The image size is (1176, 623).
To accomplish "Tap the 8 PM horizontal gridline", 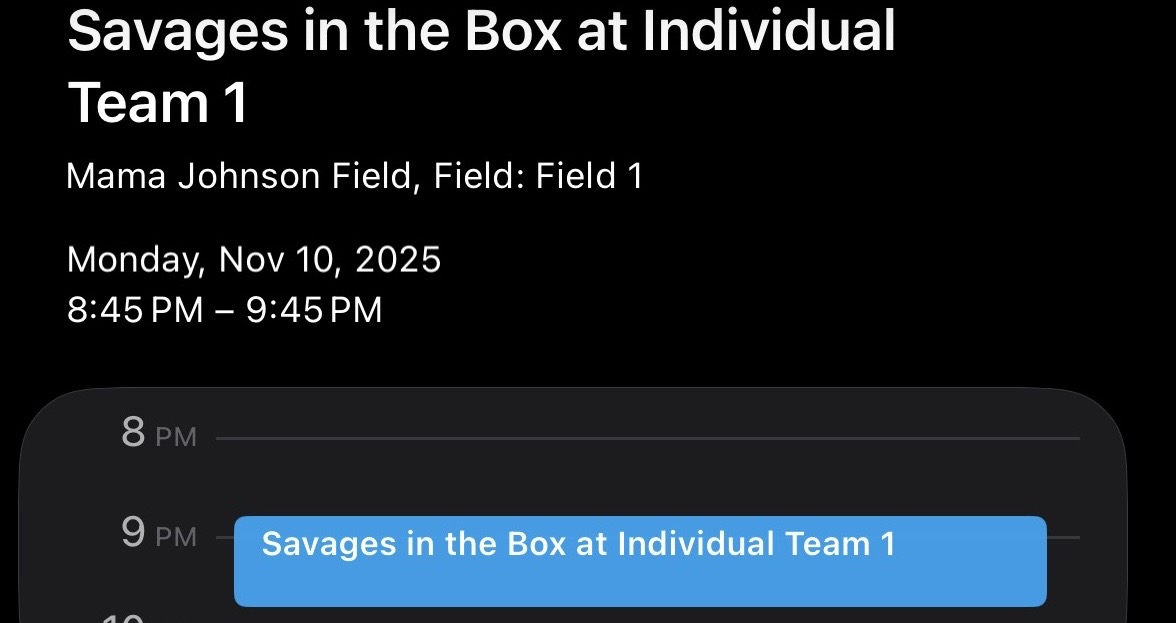I will [x=647, y=438].
